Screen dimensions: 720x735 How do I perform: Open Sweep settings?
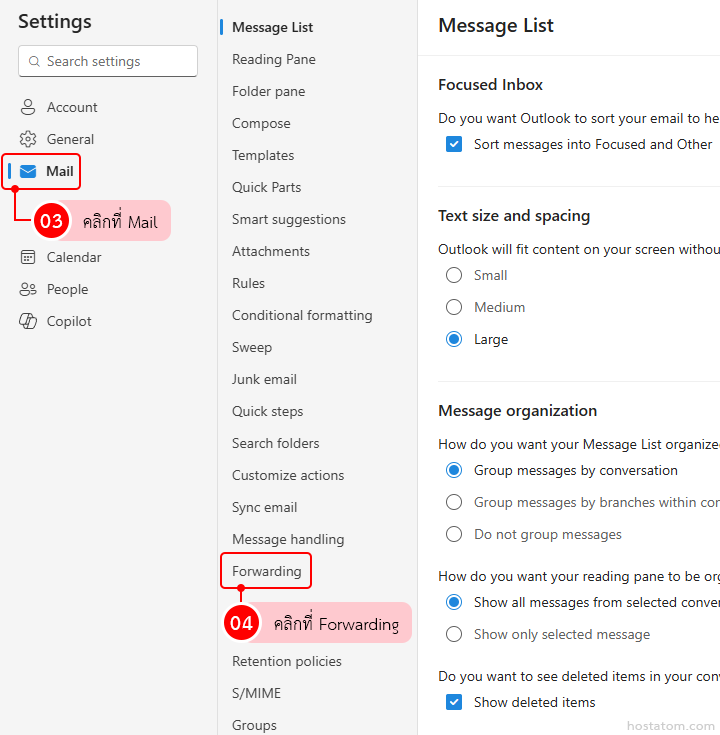252,347
